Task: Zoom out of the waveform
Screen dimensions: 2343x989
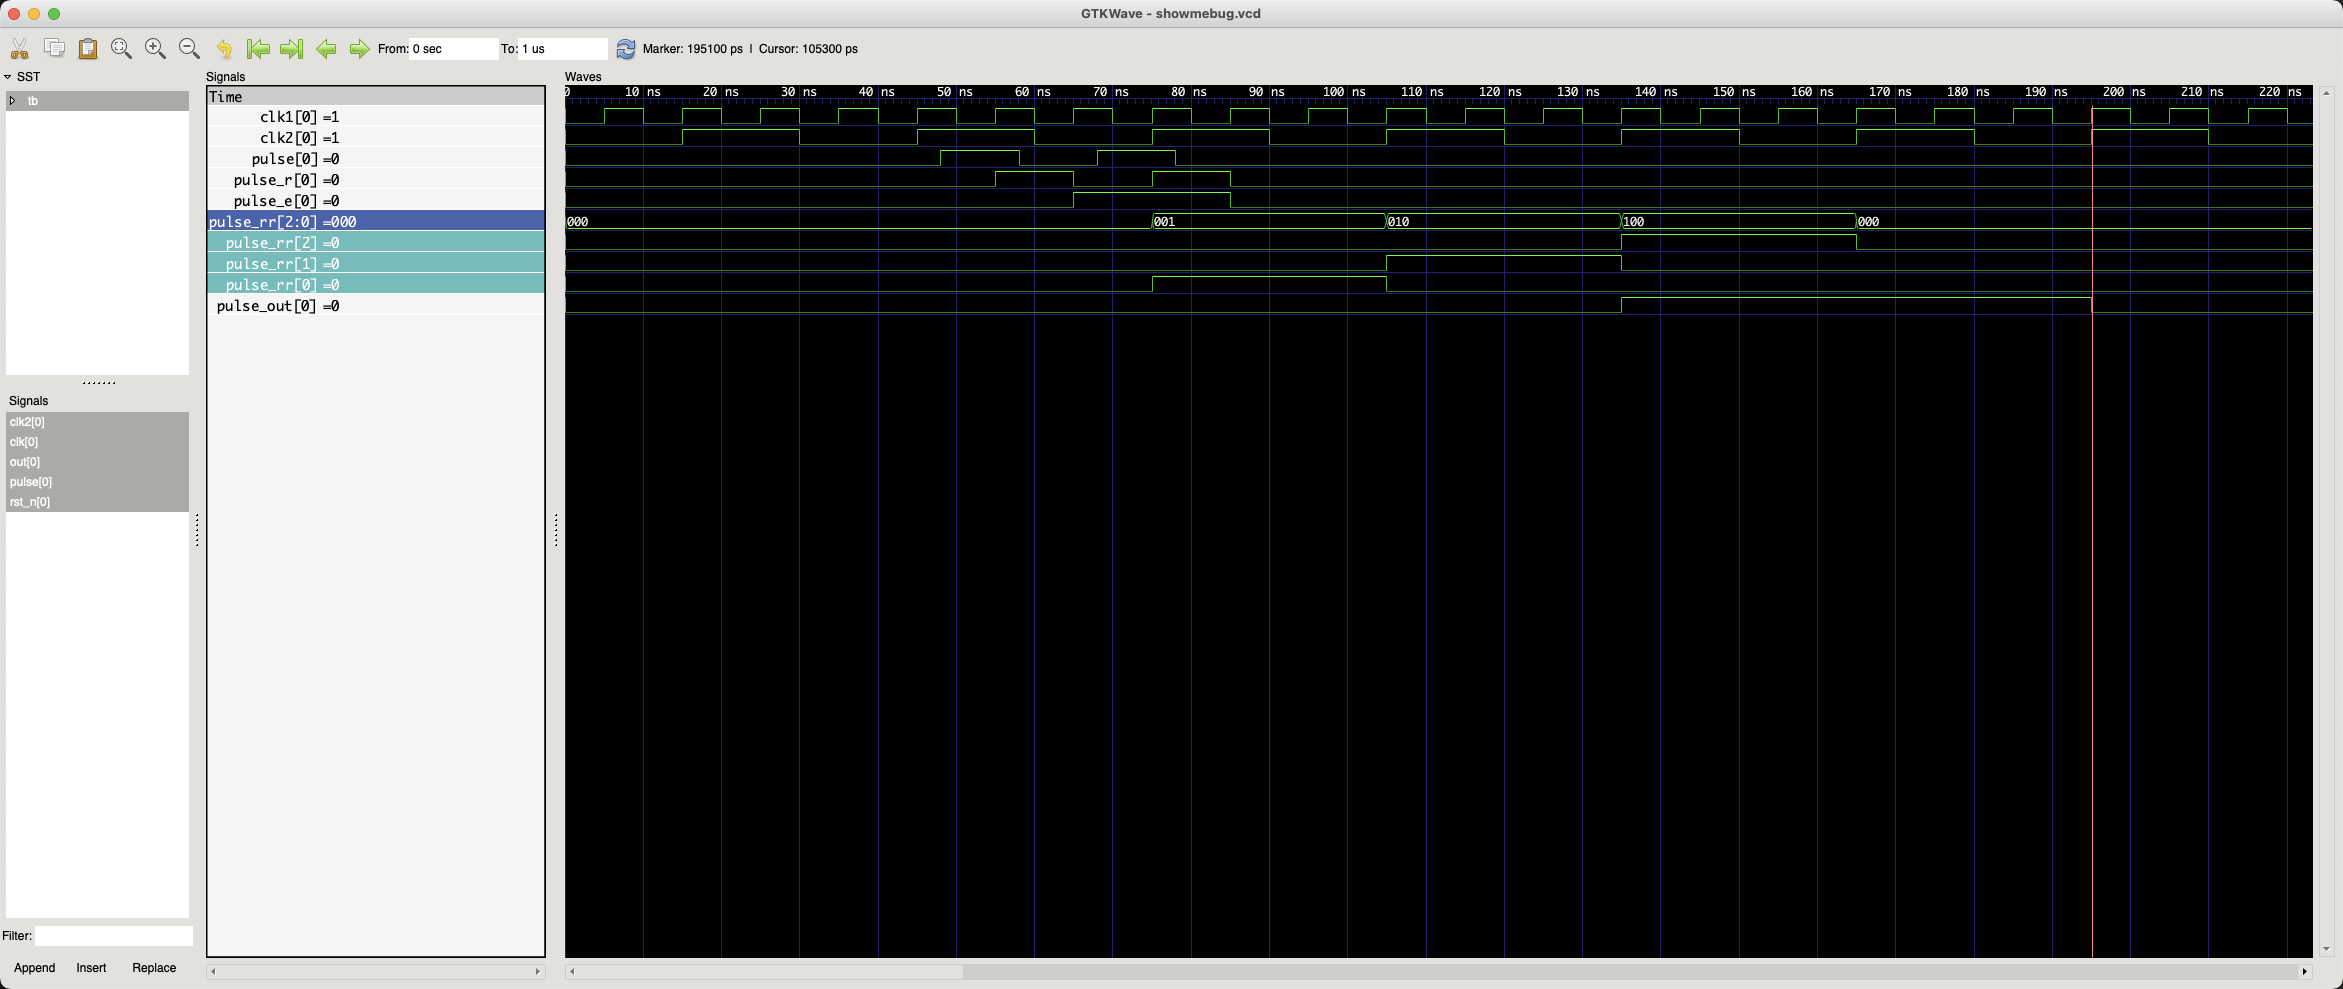Action: click(189, 48)
